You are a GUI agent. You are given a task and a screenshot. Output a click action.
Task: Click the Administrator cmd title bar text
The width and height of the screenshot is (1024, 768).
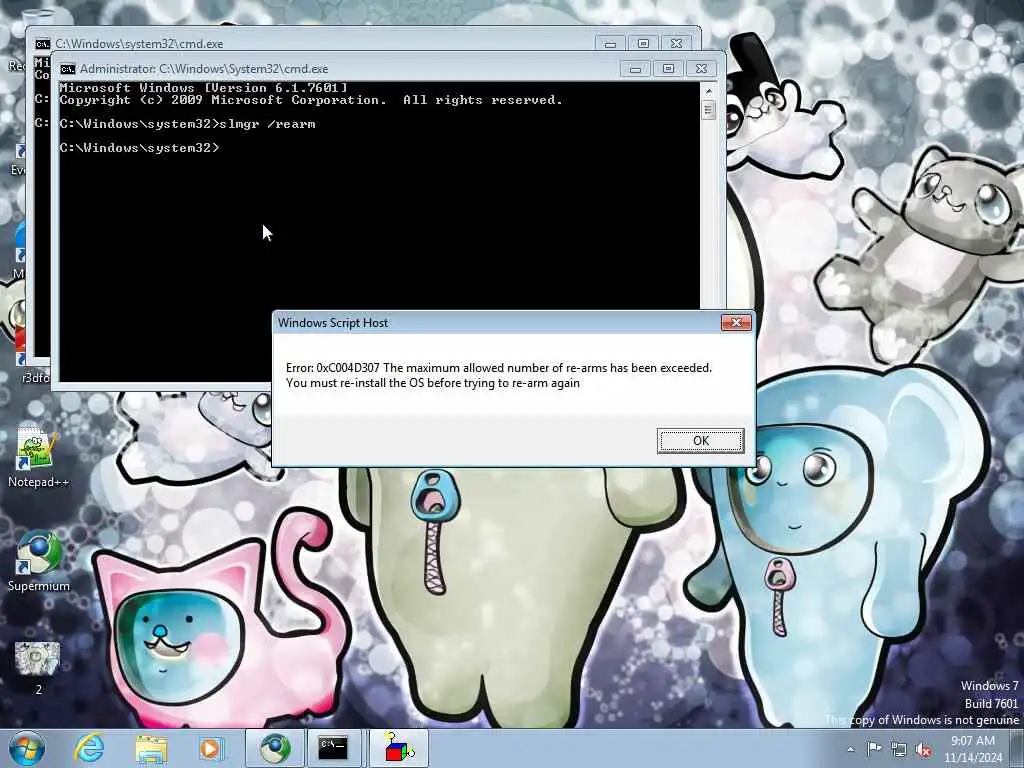204,69
